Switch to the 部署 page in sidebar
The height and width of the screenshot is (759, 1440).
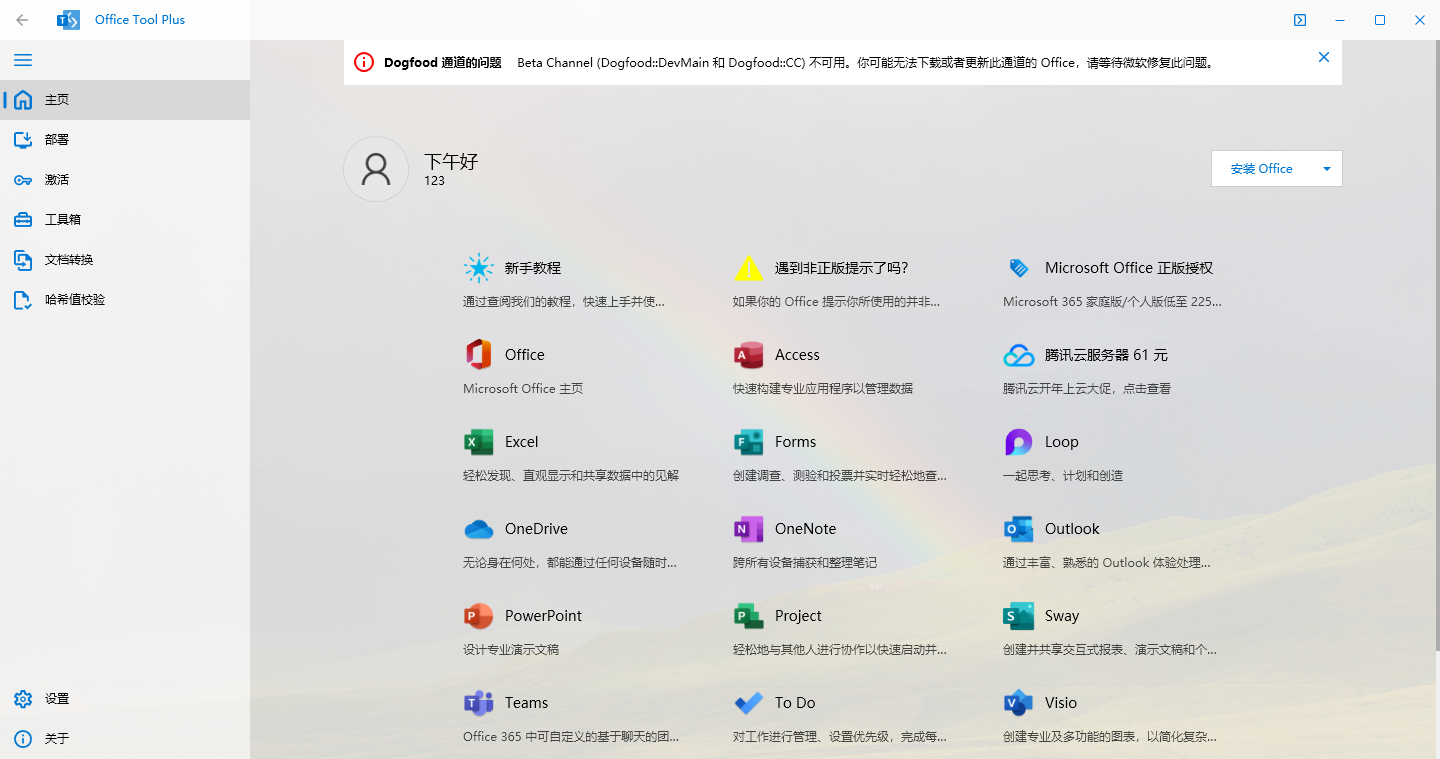[x=57, y=140]
